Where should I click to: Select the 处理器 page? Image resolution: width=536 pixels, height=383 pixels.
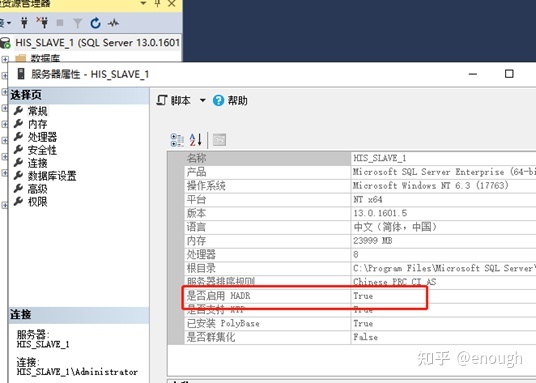tap(42, 137)
